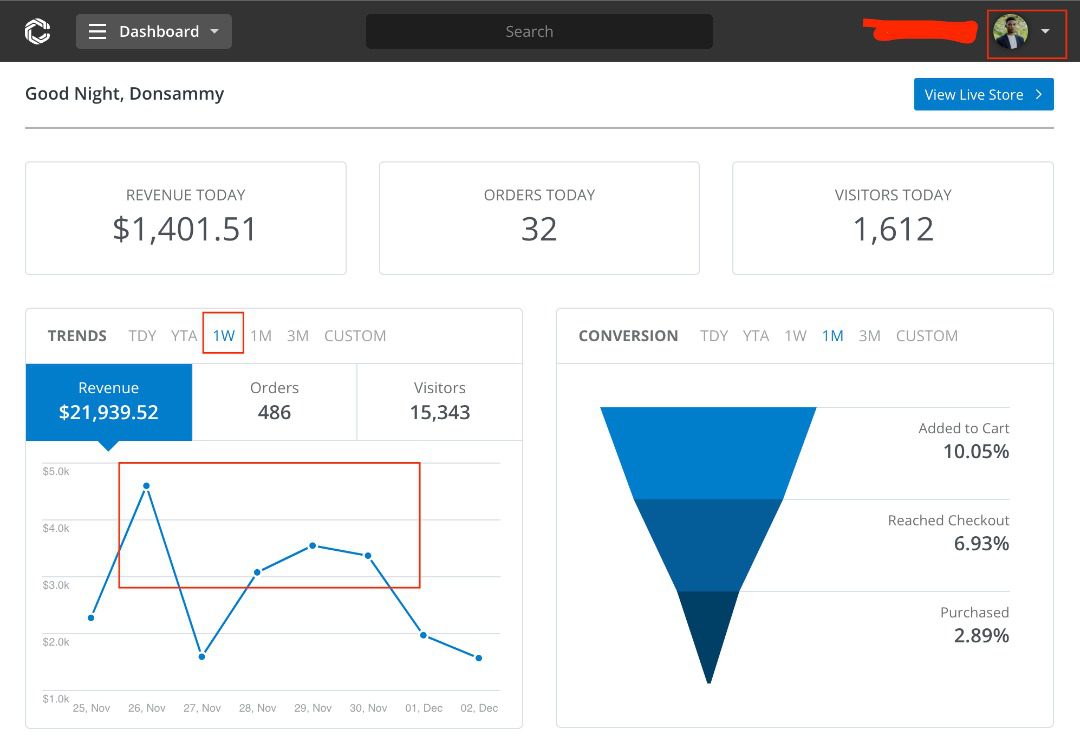This screenshot has width=1080, height=755.
Task: Switch Conversion to YTA range
Action: click(756, 336)
